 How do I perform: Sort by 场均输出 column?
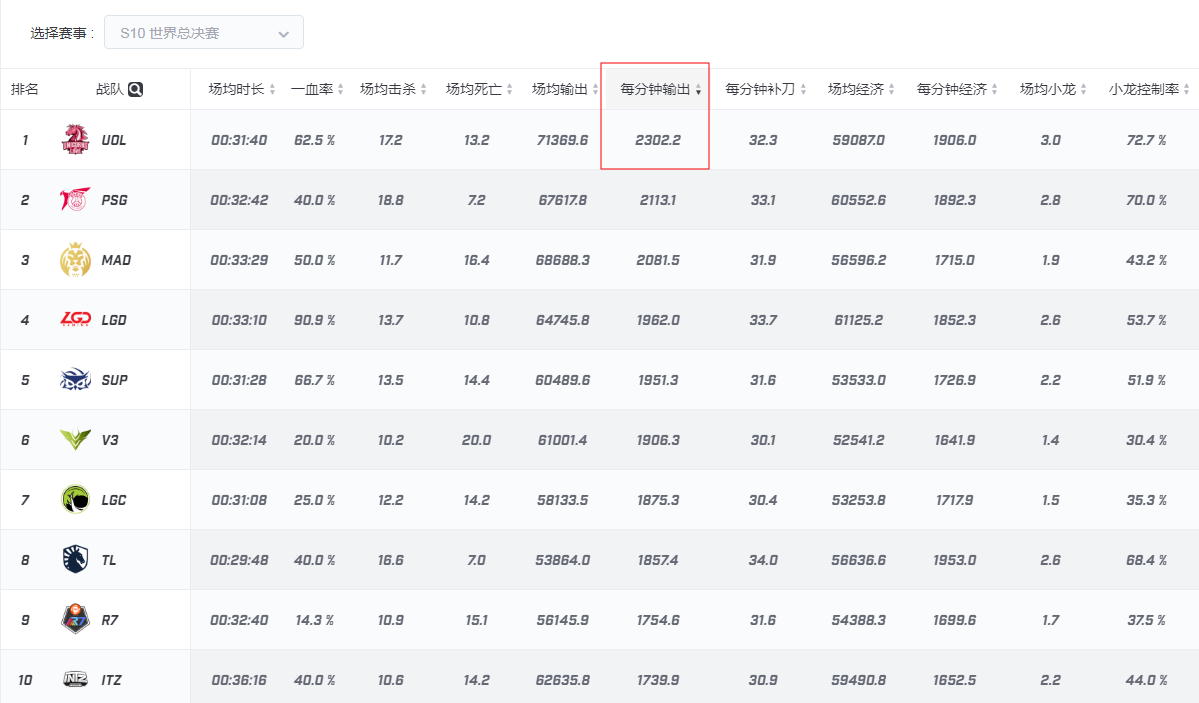pos(564,90)
